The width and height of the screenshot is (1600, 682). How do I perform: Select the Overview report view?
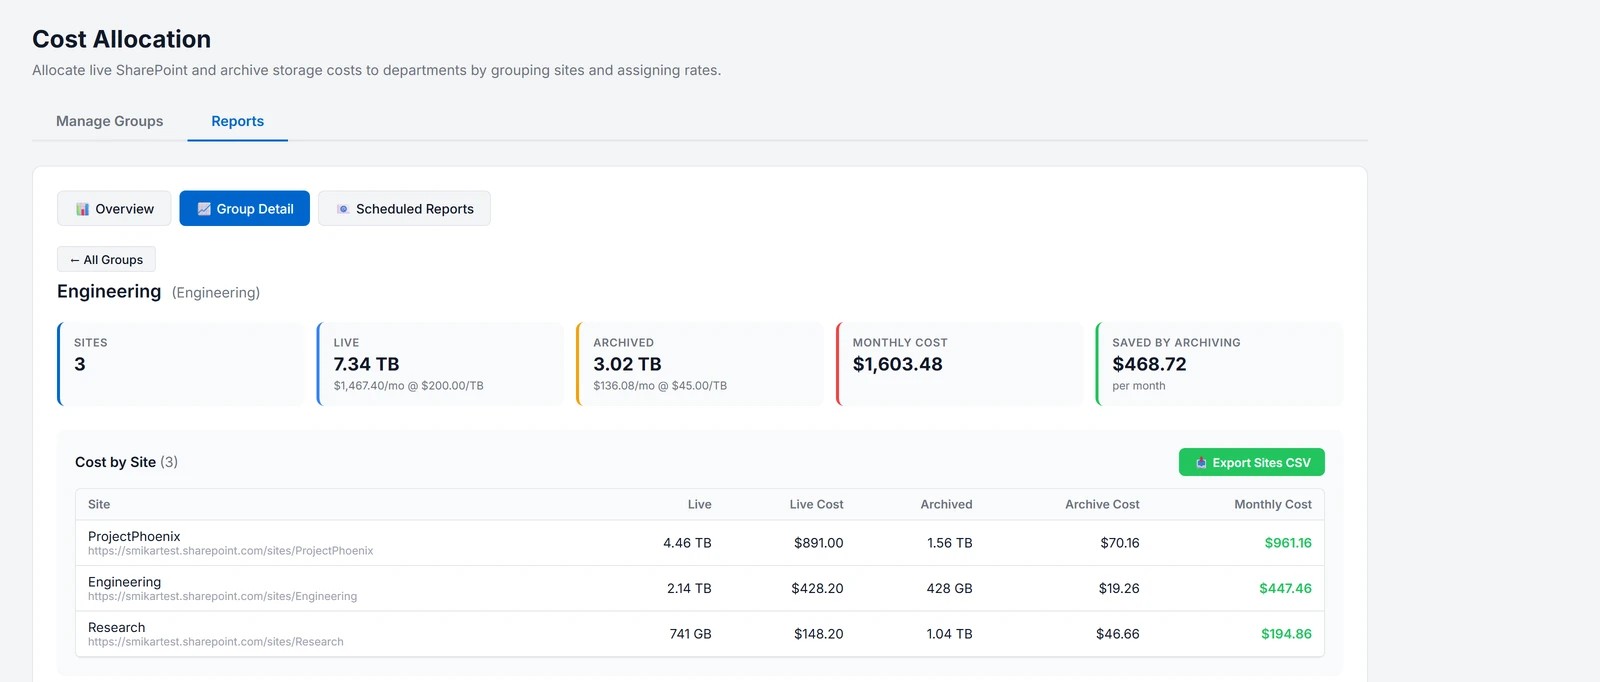click(114, 209)
